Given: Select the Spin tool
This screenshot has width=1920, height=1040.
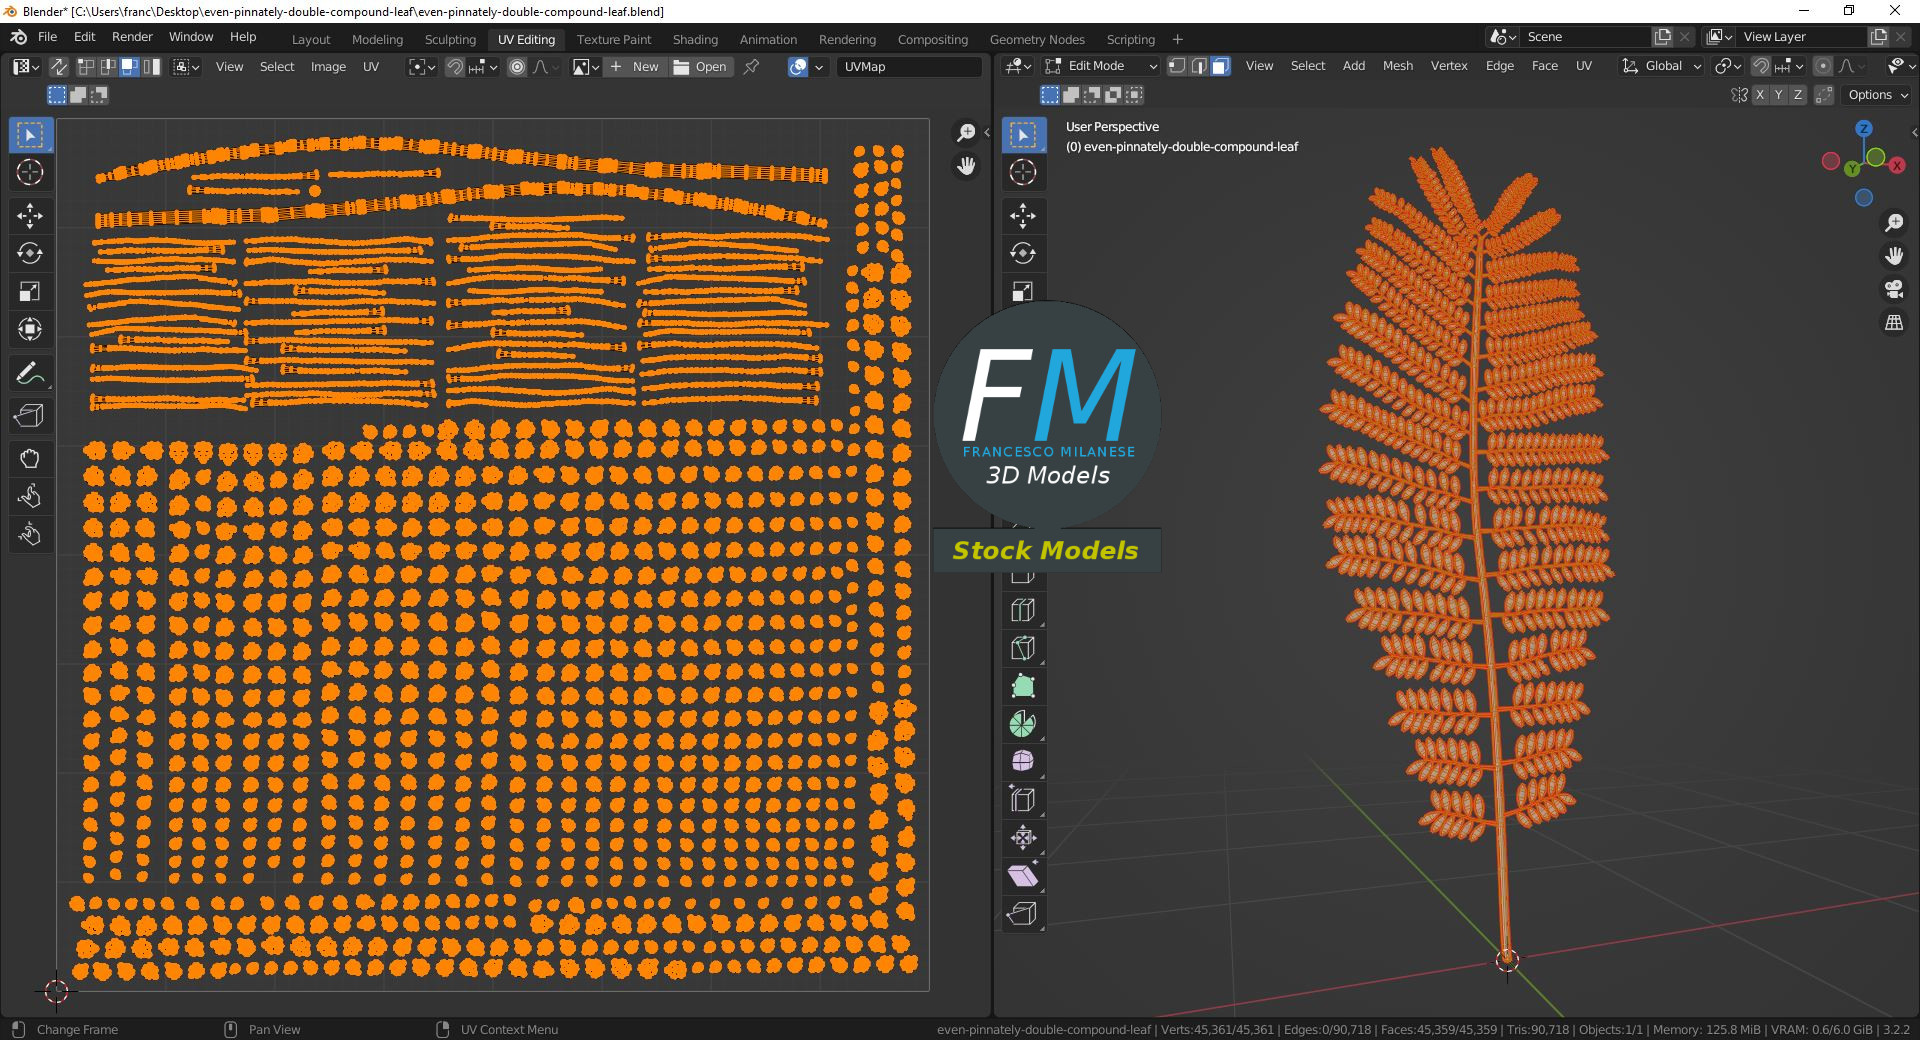Looking at the screenshot, I should [1023, 724].
